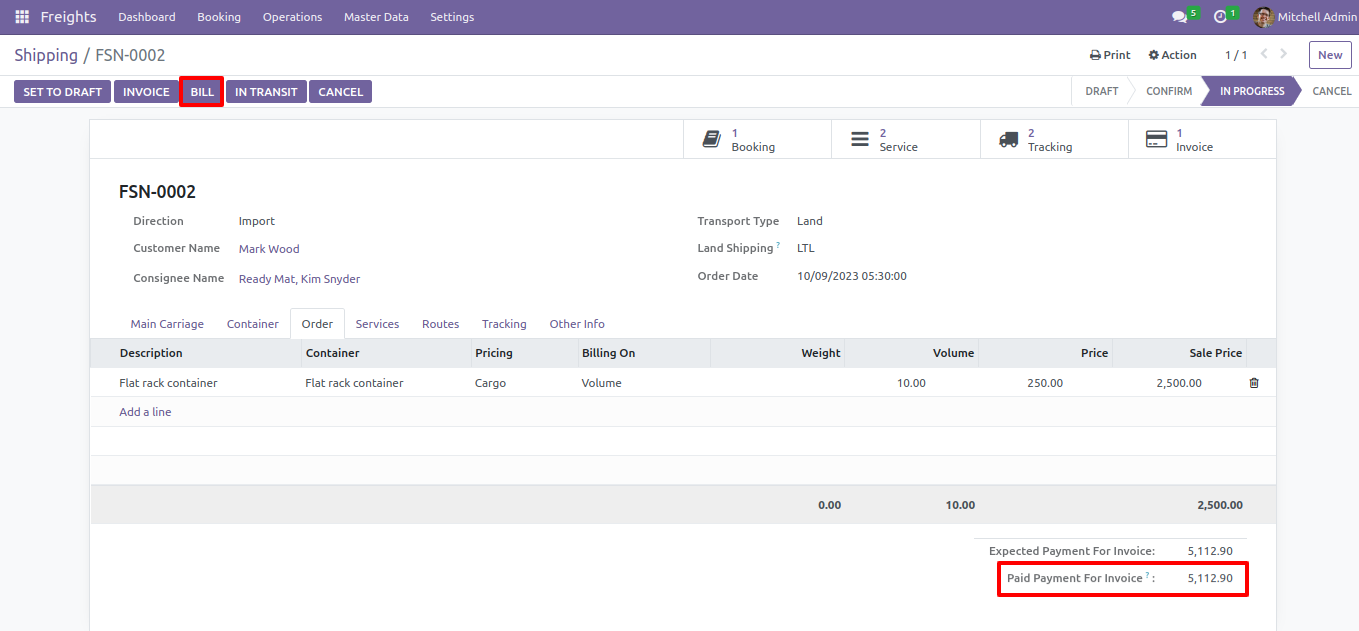Delete the Flat rack container line

click(x=1254, y=383)
